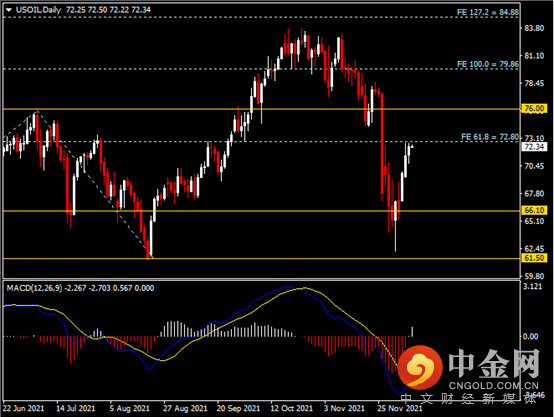This screenshot has height=417, width=554.
Task: Click the 12 Oct 2021 date label
Action: coord(291,409)
